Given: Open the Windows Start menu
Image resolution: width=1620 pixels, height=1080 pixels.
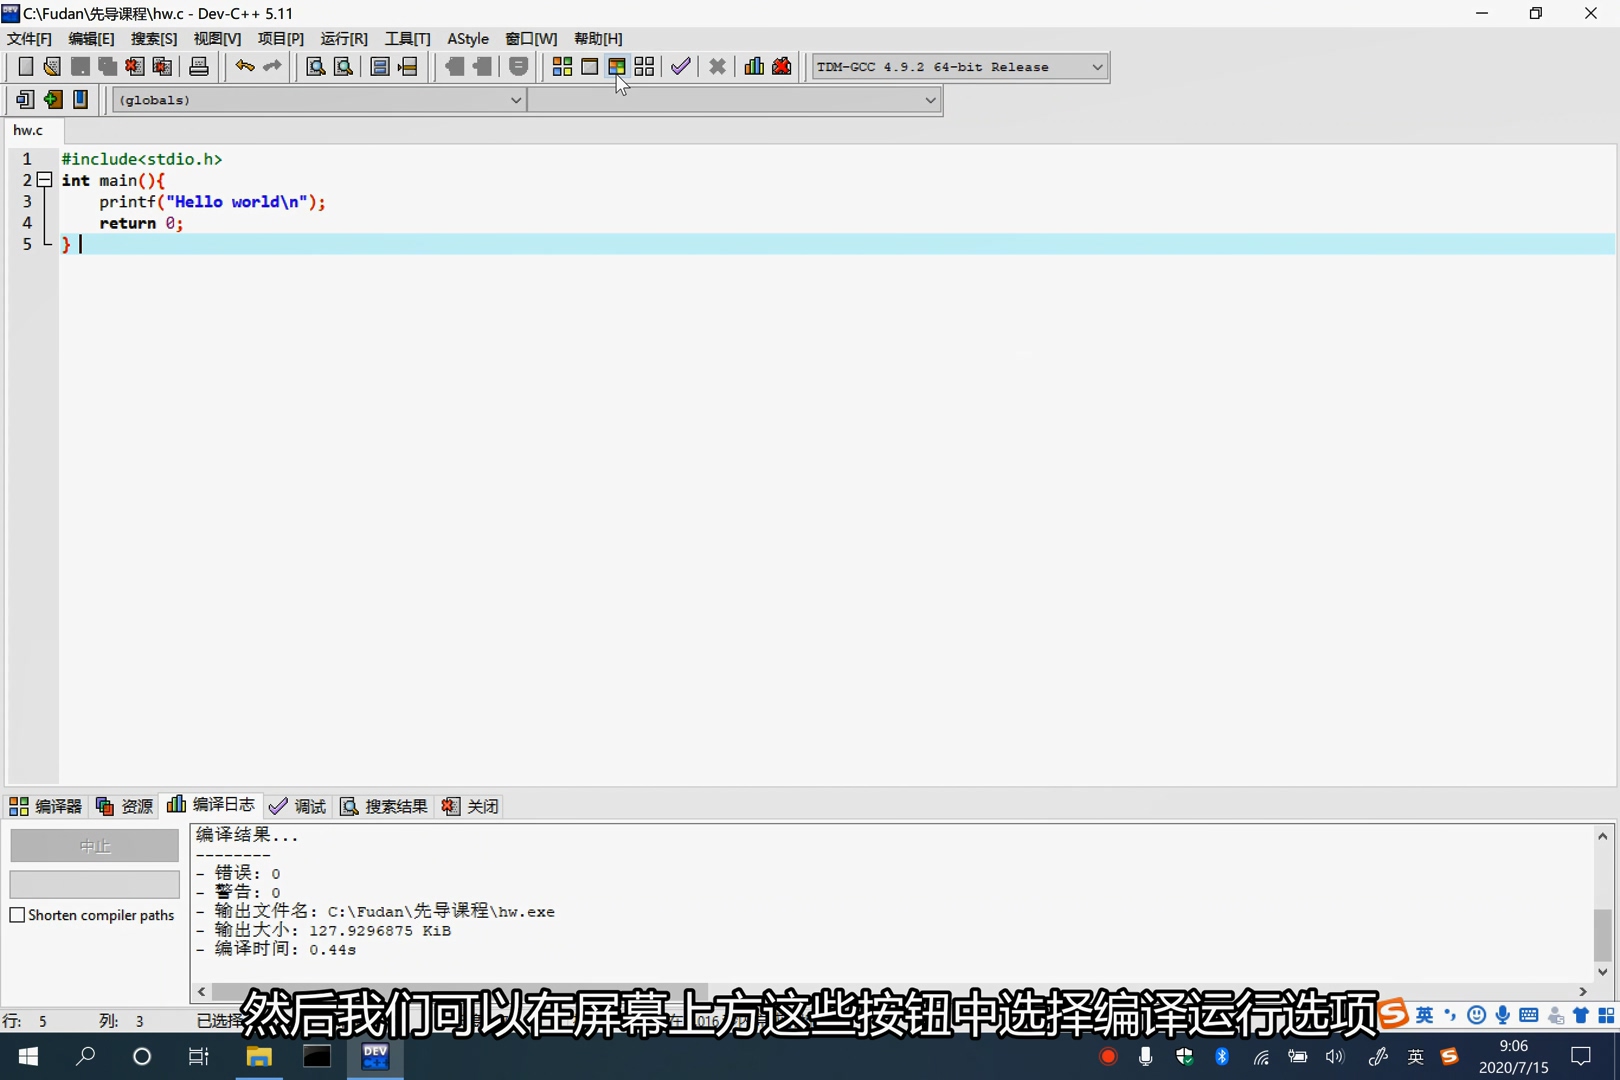Looking at the screenshot, I should 28,1056.
